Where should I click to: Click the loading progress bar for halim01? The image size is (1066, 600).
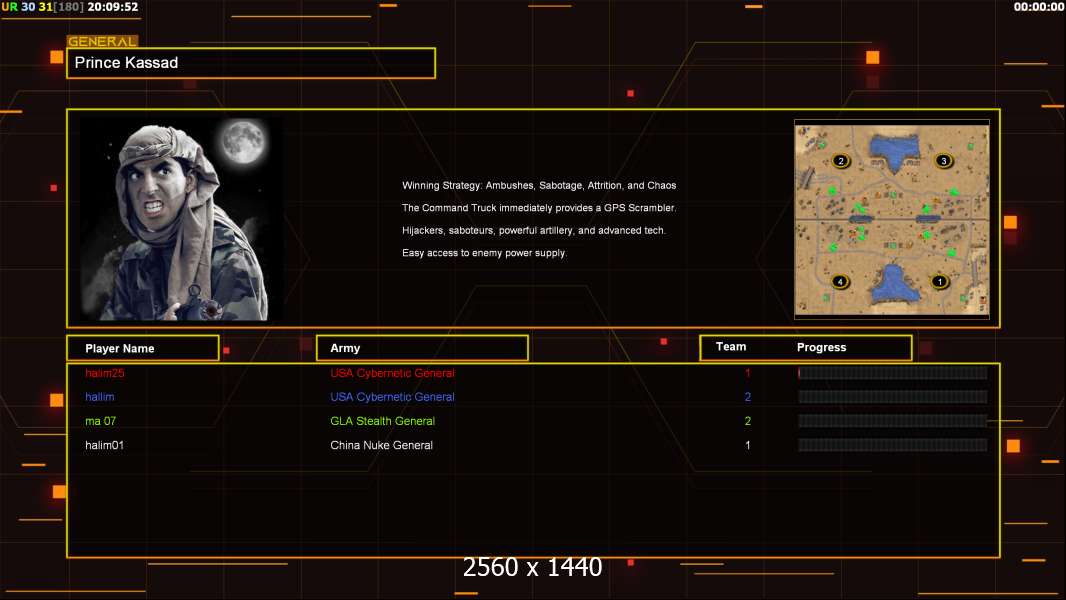(x=892, y=445)
